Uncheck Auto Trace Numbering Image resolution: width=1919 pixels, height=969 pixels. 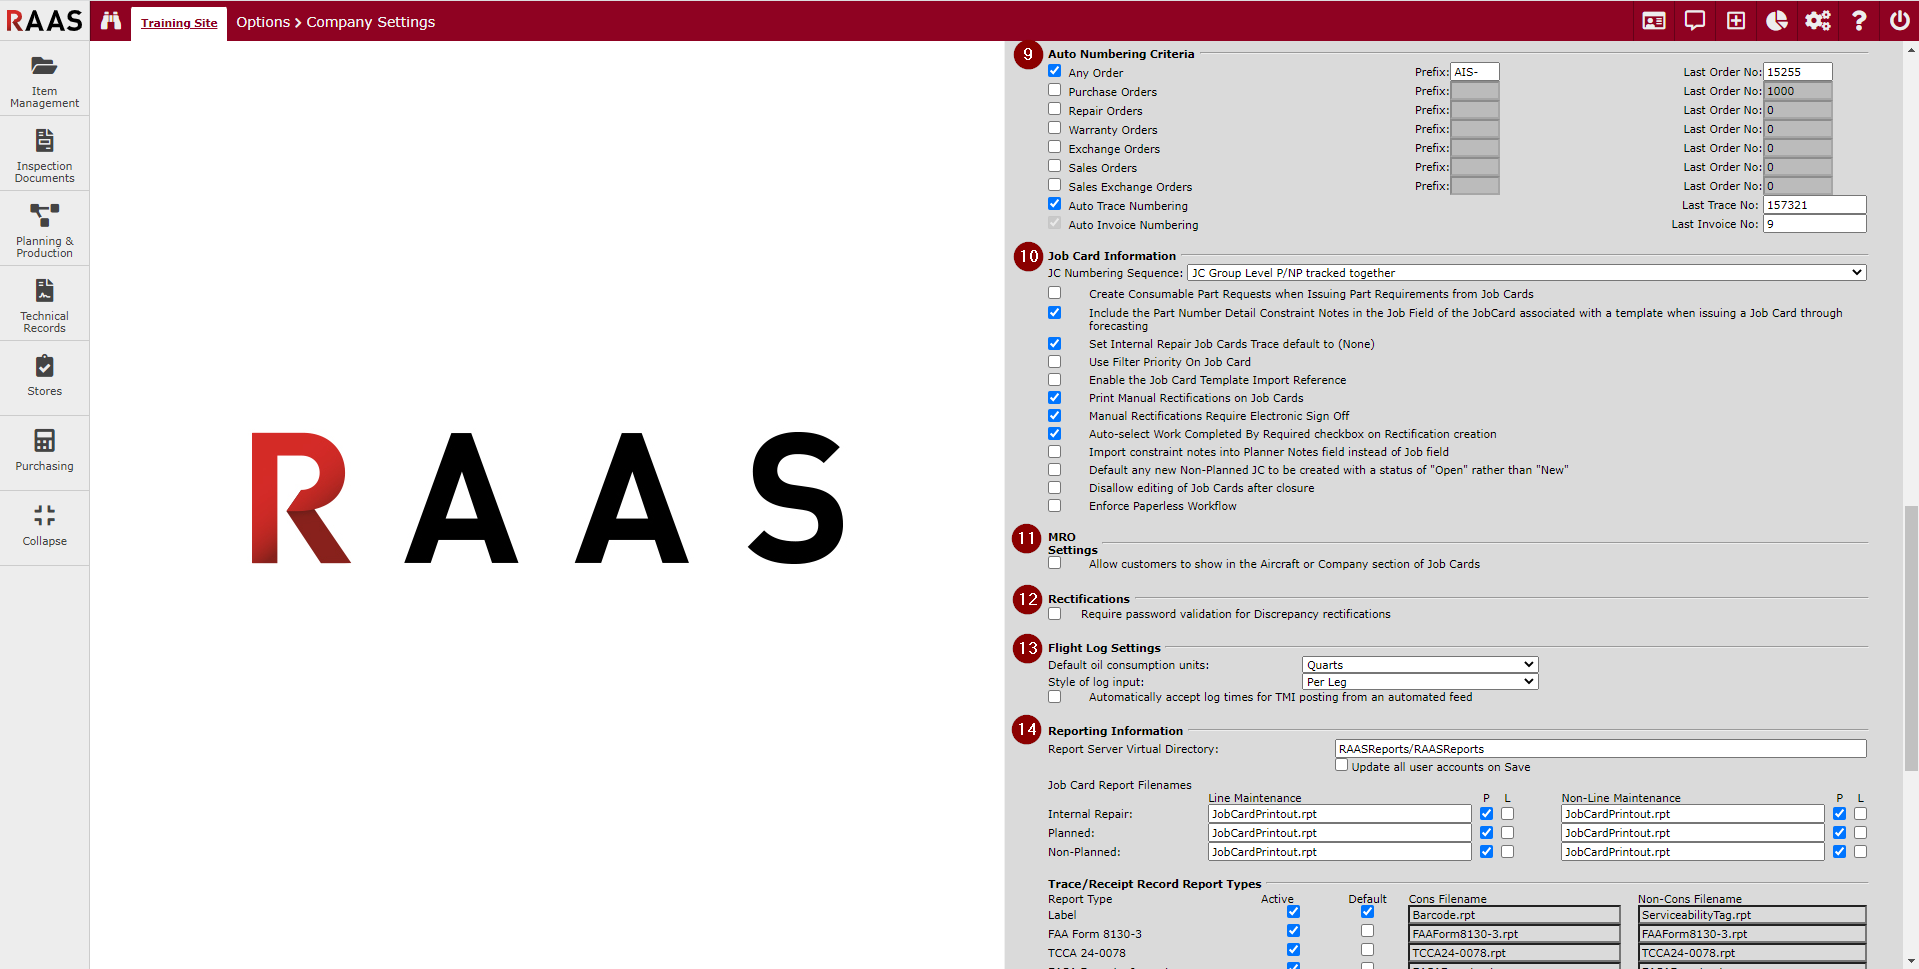(x=1054, y=205)
